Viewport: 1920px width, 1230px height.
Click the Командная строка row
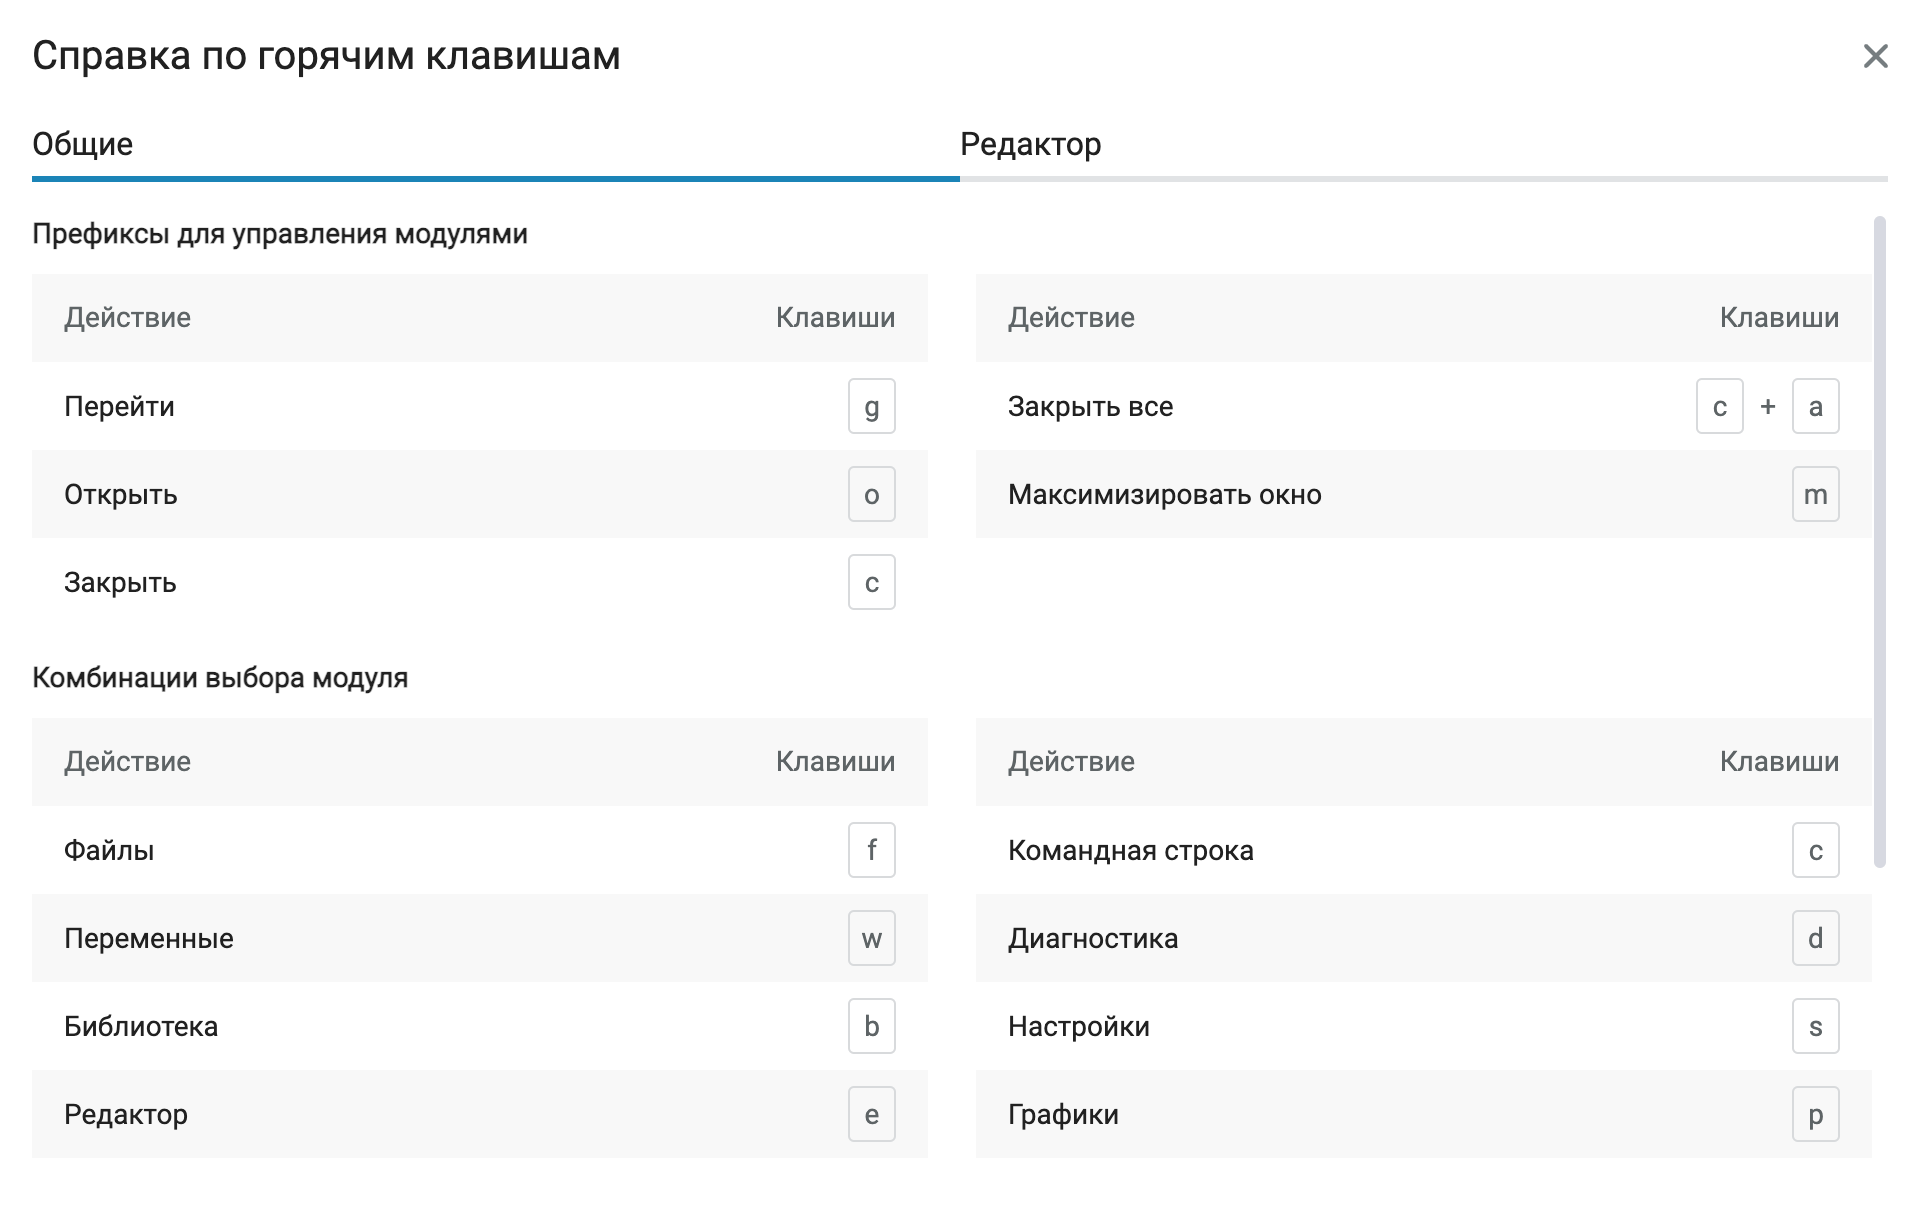1130,850
